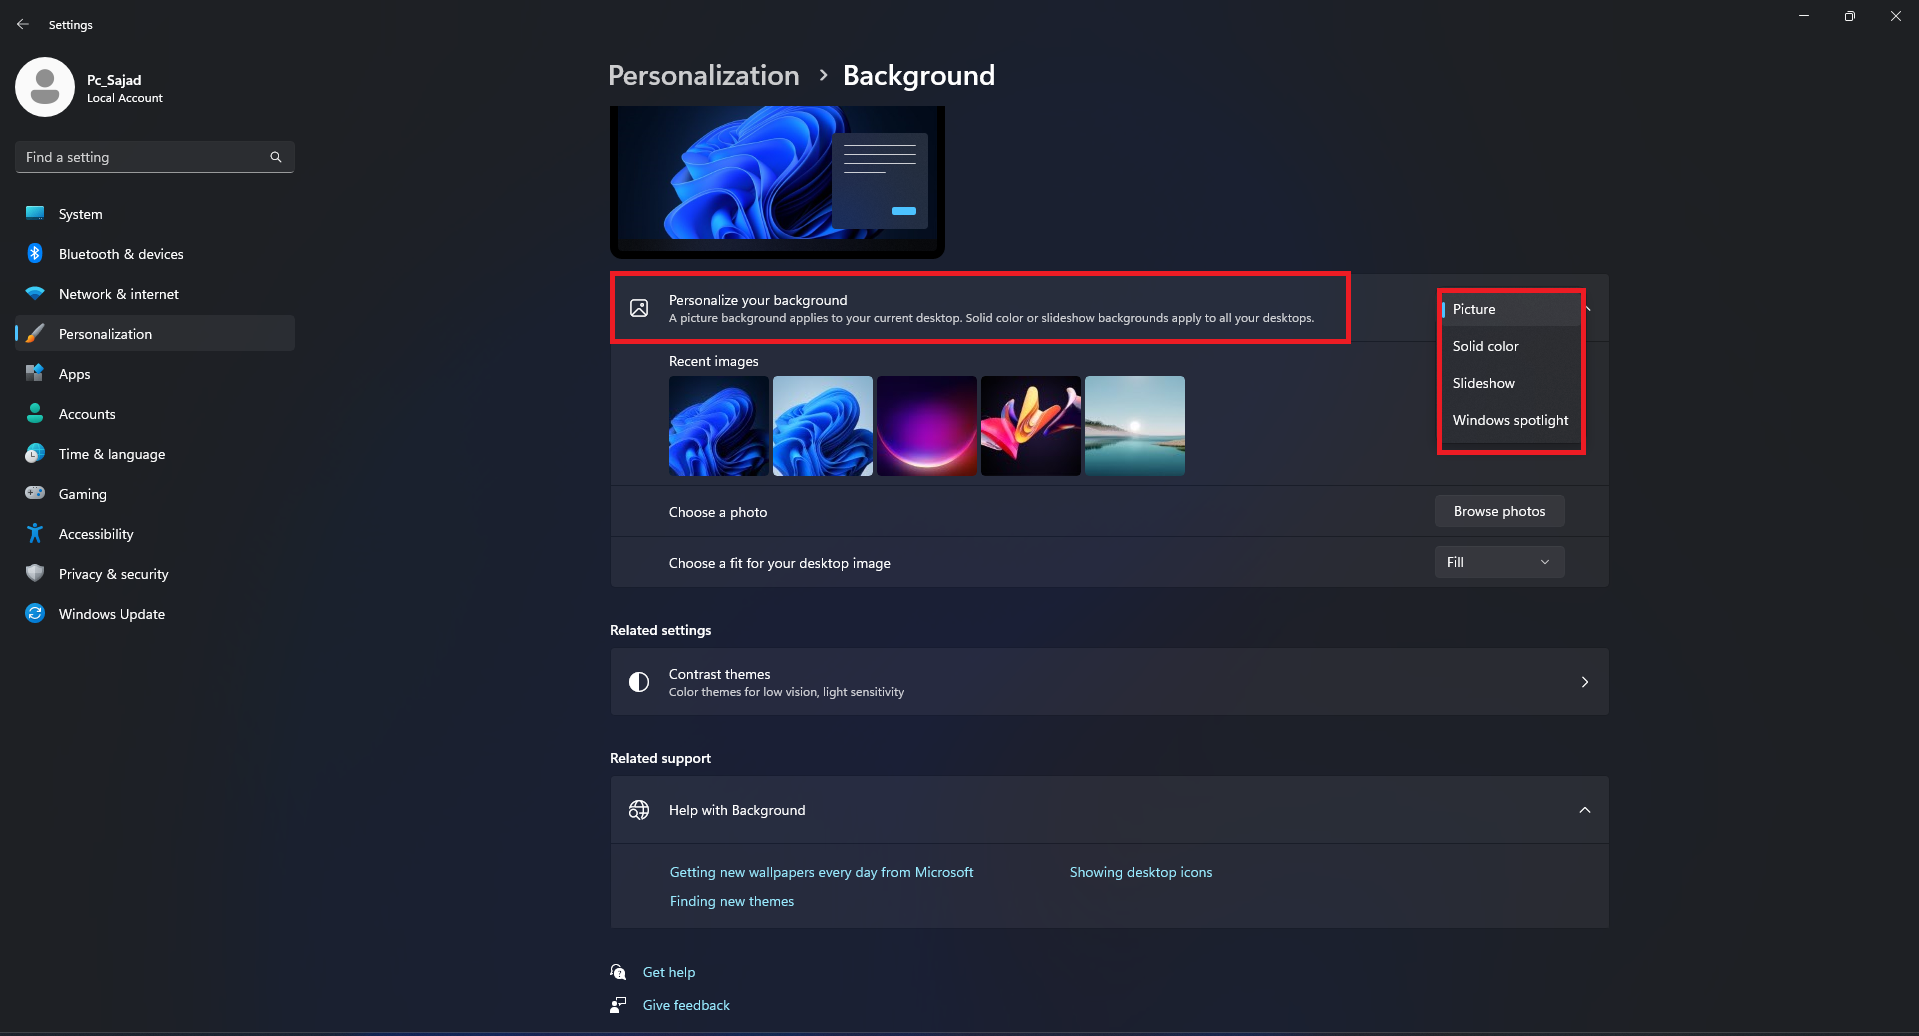
Task: Click the Apps icon in sidebar
Action: (35, 373)
